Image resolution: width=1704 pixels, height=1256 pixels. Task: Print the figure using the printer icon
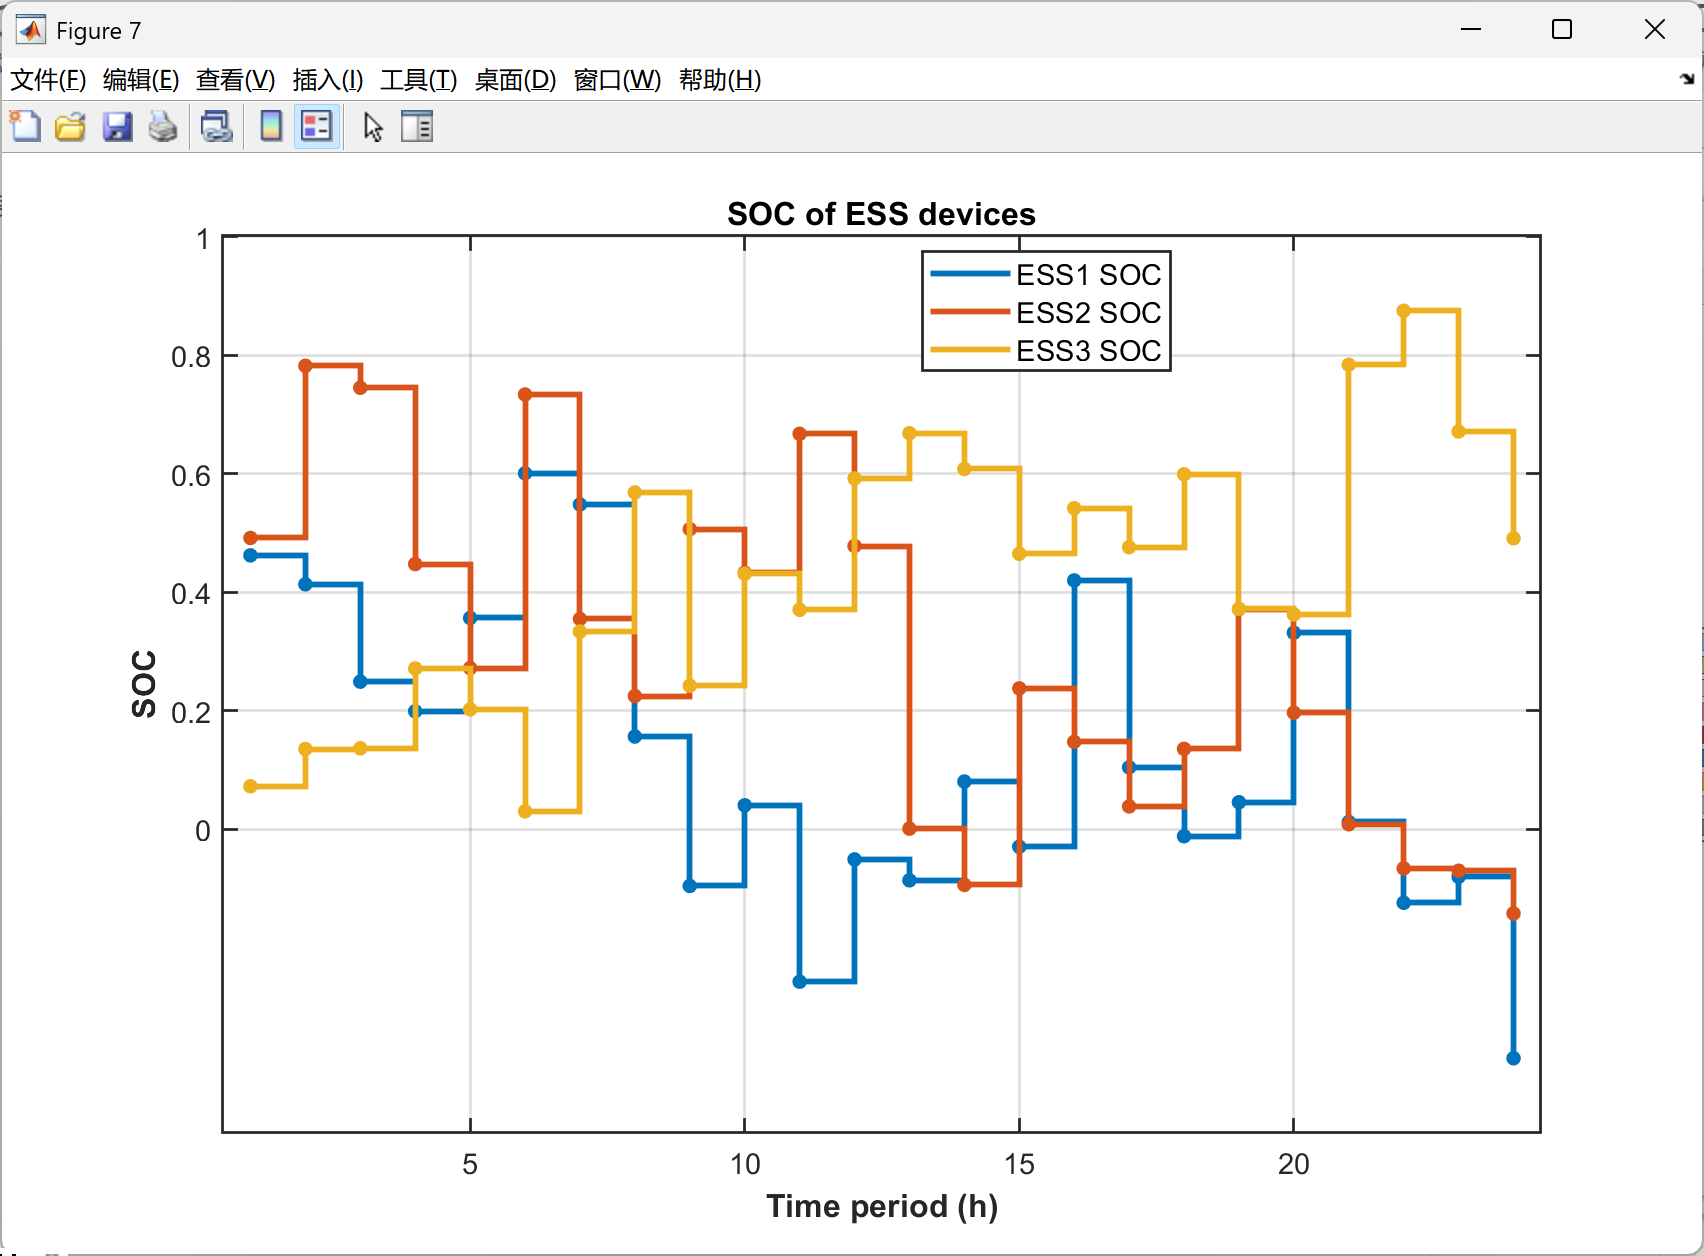pyautogui.click(x=163, y=127)
